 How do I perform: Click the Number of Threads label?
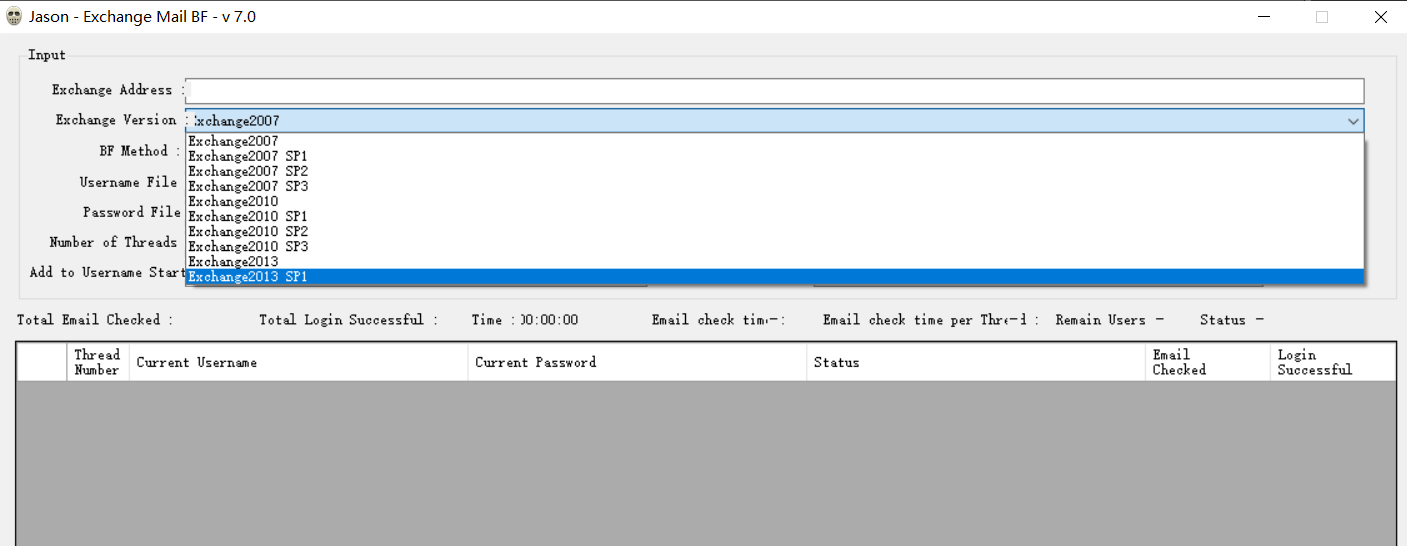(113, 242)
